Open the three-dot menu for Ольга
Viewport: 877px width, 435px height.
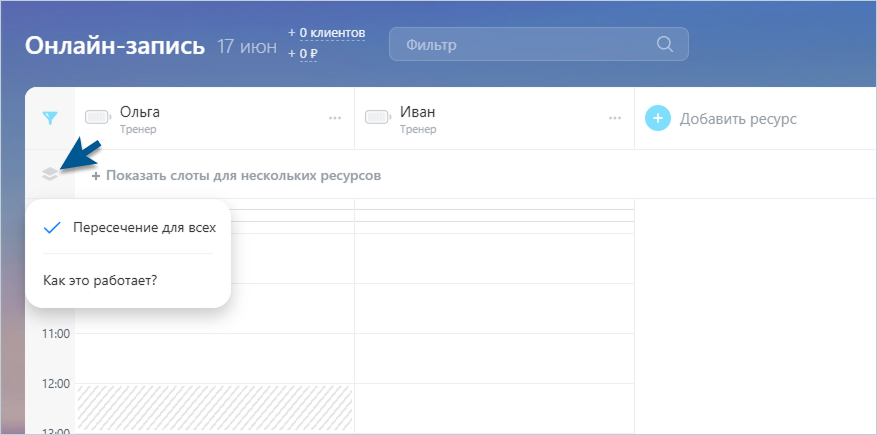click(x=335, y=118)
